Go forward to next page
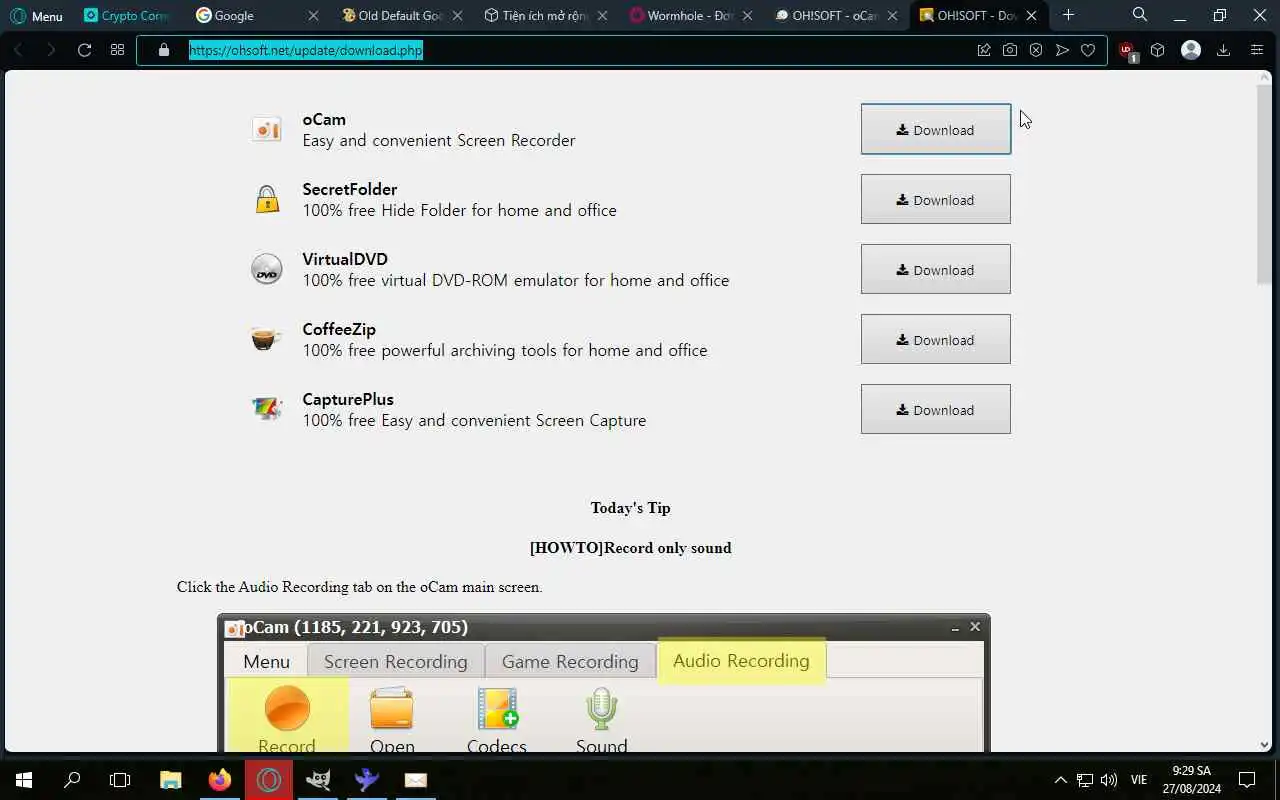This screenshot has height=800, width=1280. tap(50, 50)
